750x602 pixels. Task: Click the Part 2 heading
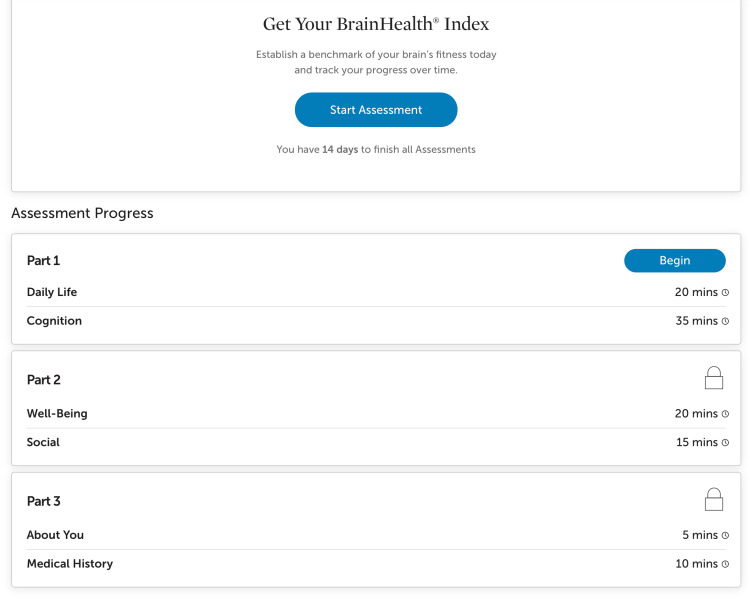tap(44, 380)
